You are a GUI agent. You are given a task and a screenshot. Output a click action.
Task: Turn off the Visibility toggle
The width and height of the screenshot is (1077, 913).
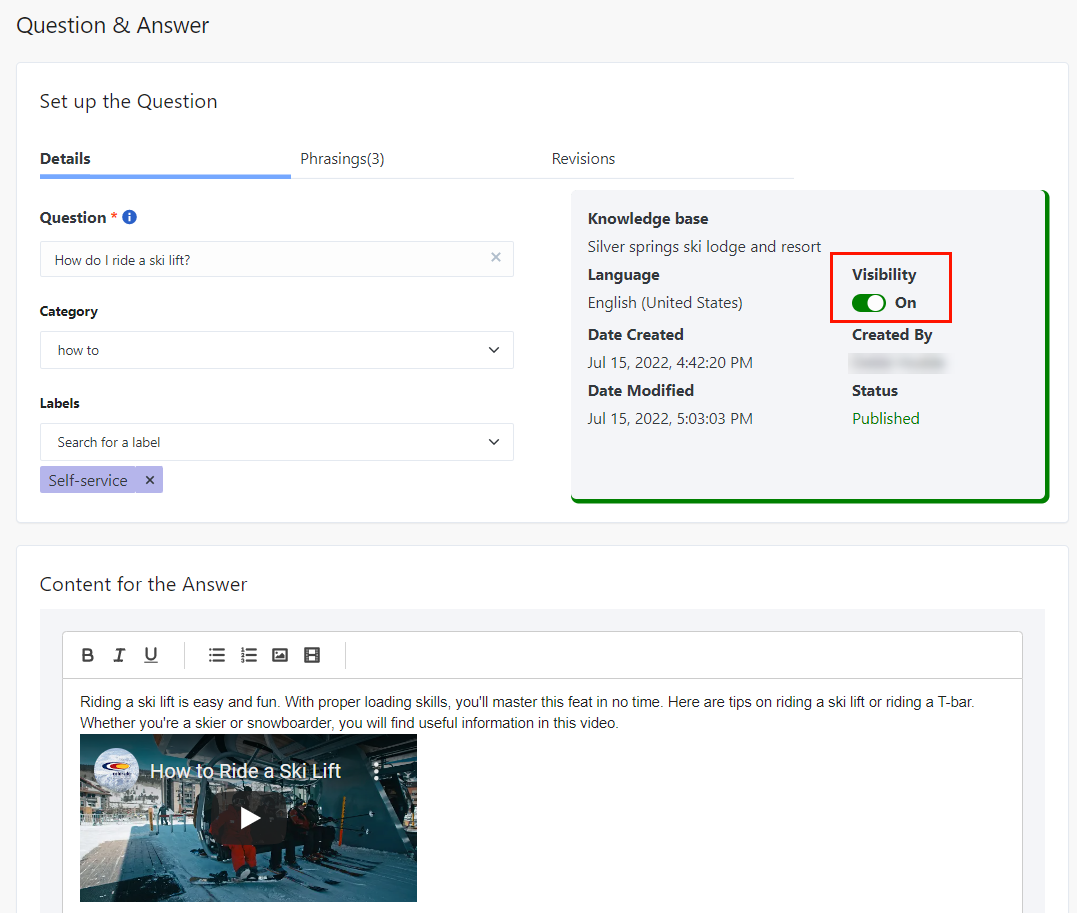pos(869,303)
